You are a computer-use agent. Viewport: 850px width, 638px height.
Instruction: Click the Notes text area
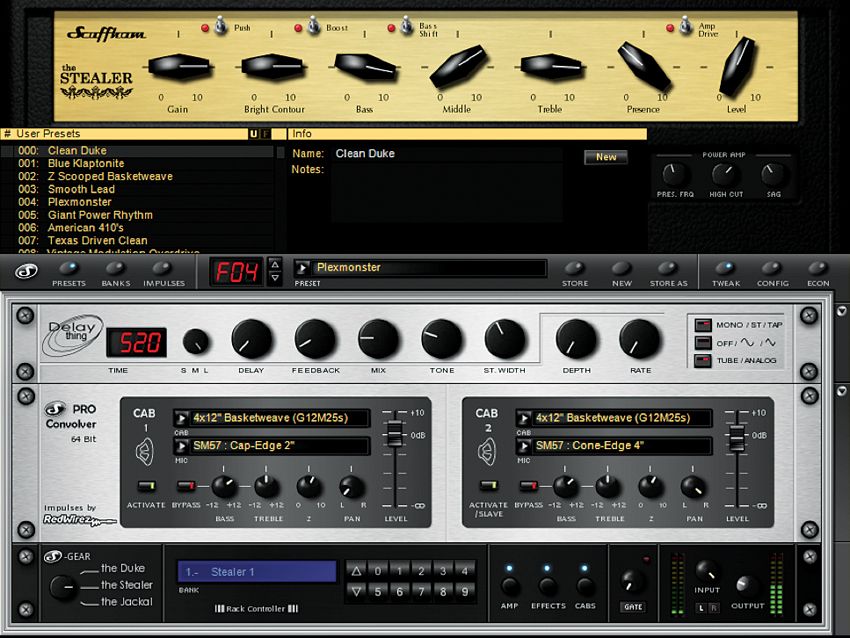447,192
